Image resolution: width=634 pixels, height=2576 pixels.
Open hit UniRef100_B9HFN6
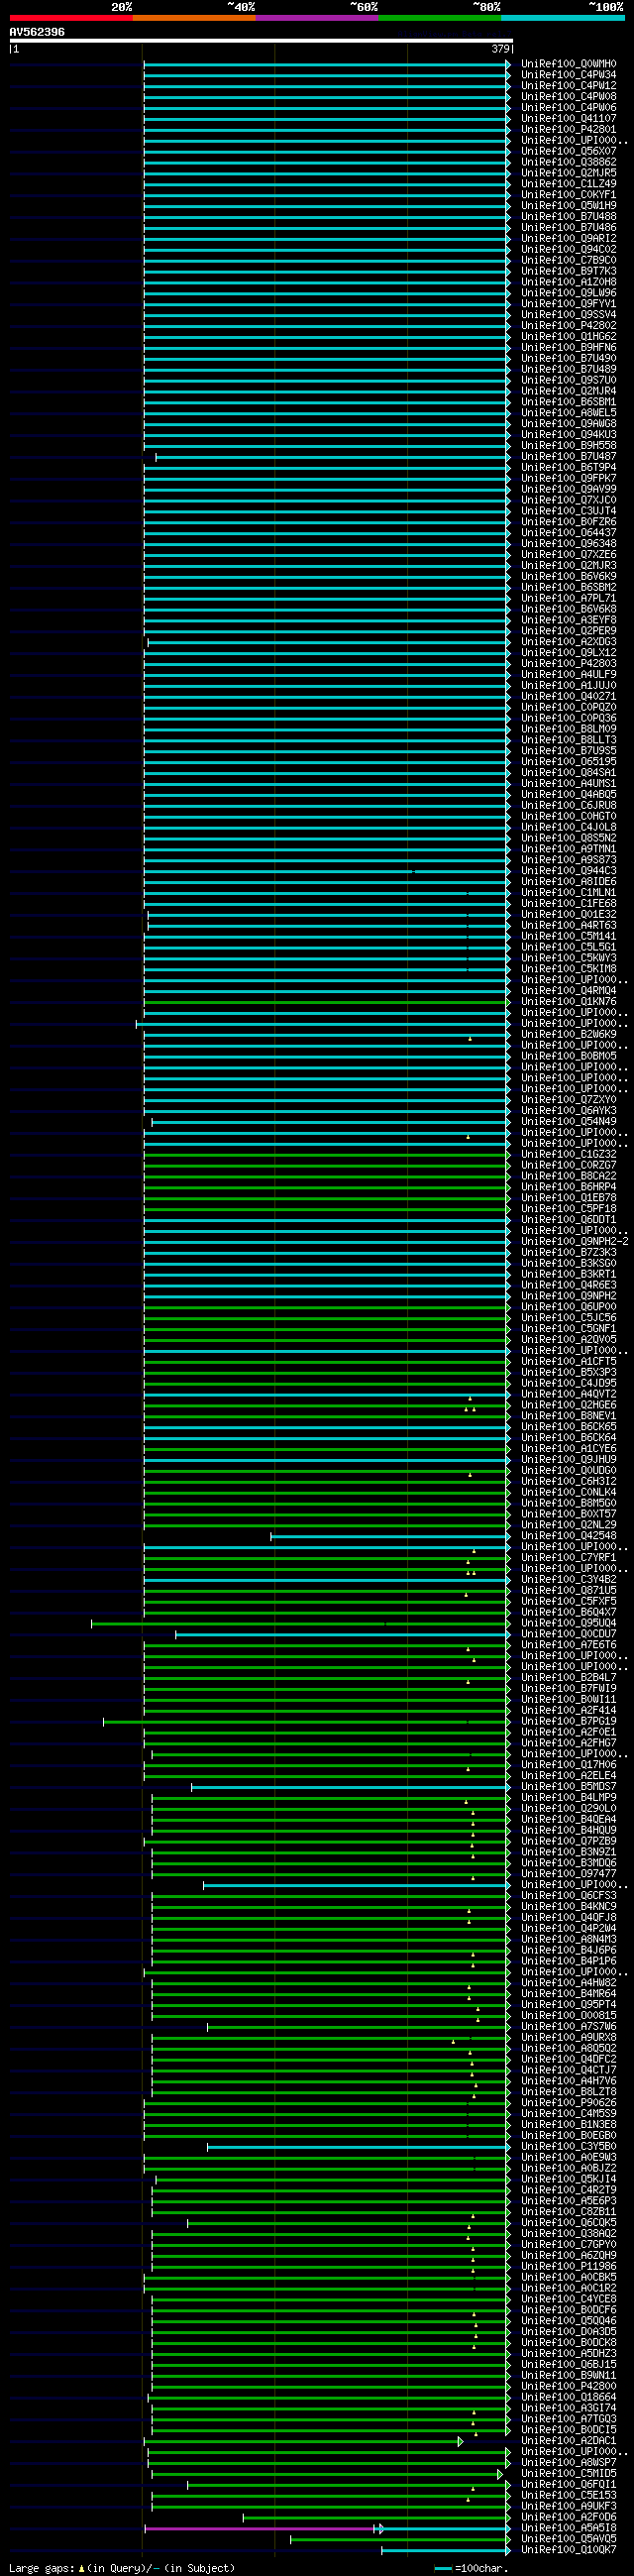(569, 348)
